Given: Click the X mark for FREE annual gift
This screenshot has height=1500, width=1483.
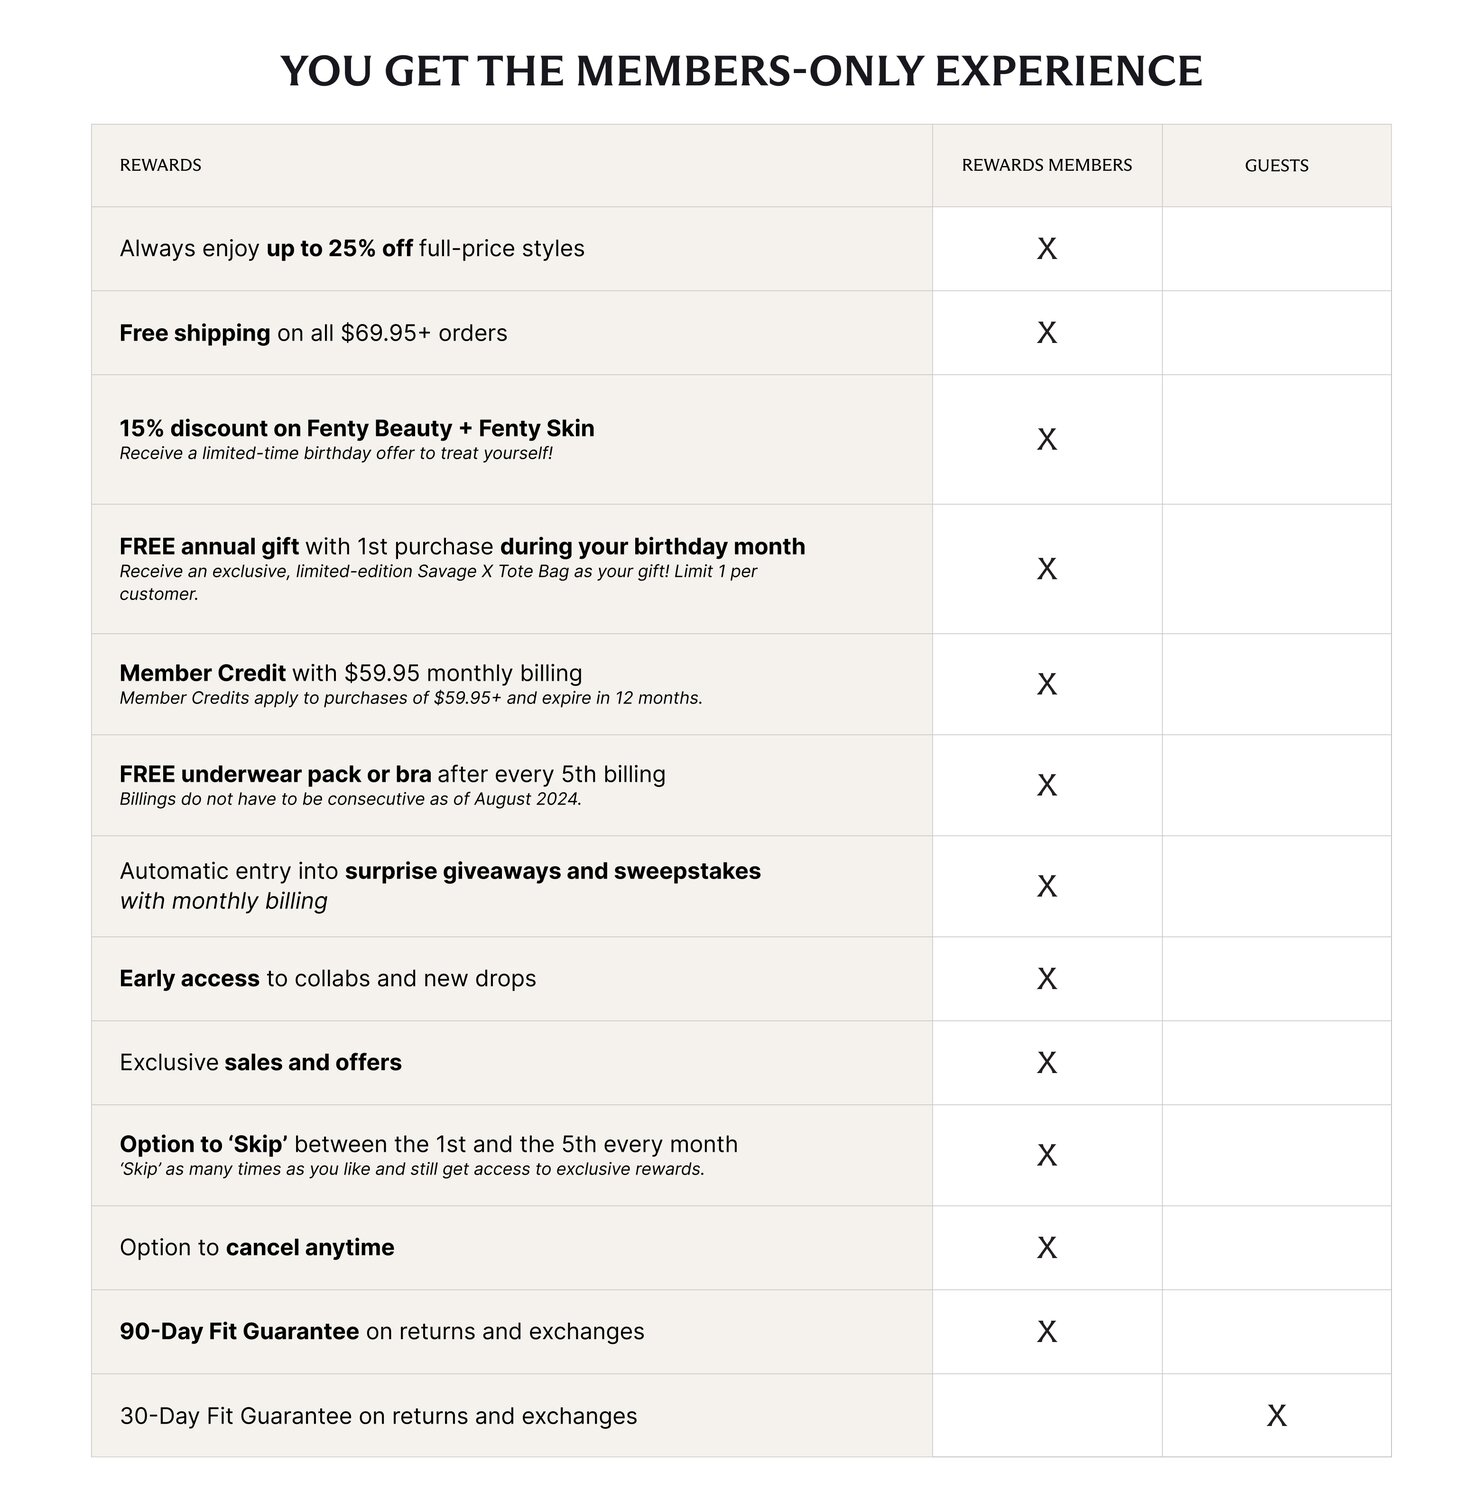Looking at the screenshot, I should 1046,569.
